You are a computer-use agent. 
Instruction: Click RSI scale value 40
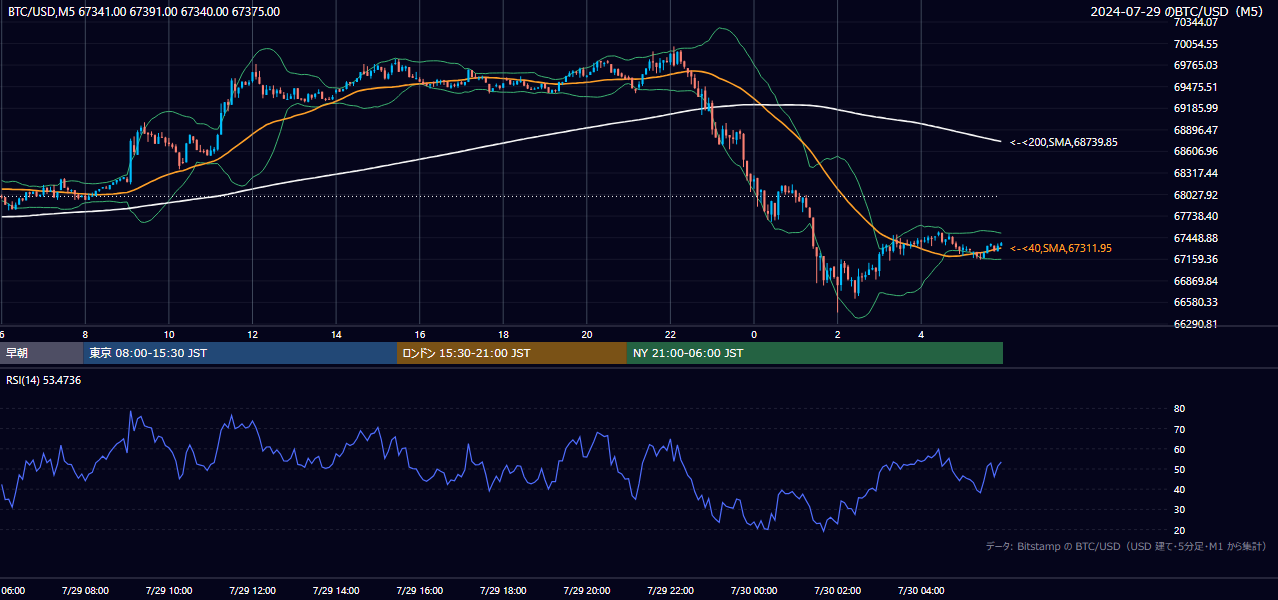(1180, 490)
